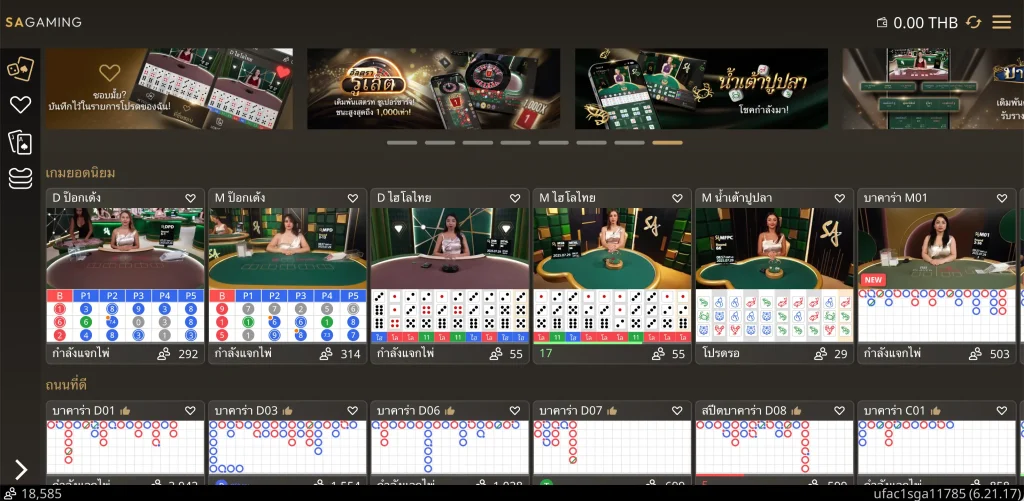
Task: Click the บาคาร่า D03 title
Action: pyautogui.click(x=246, y=411)
